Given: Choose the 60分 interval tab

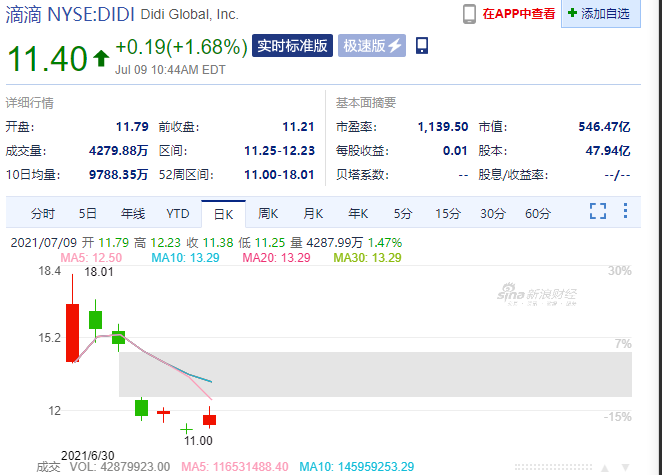Looking at the screenshot, I should (x=537, y=214).
